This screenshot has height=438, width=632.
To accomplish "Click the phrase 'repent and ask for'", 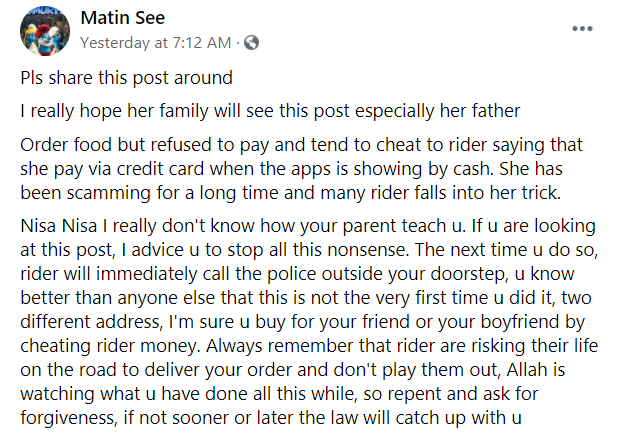I will 458,394.
